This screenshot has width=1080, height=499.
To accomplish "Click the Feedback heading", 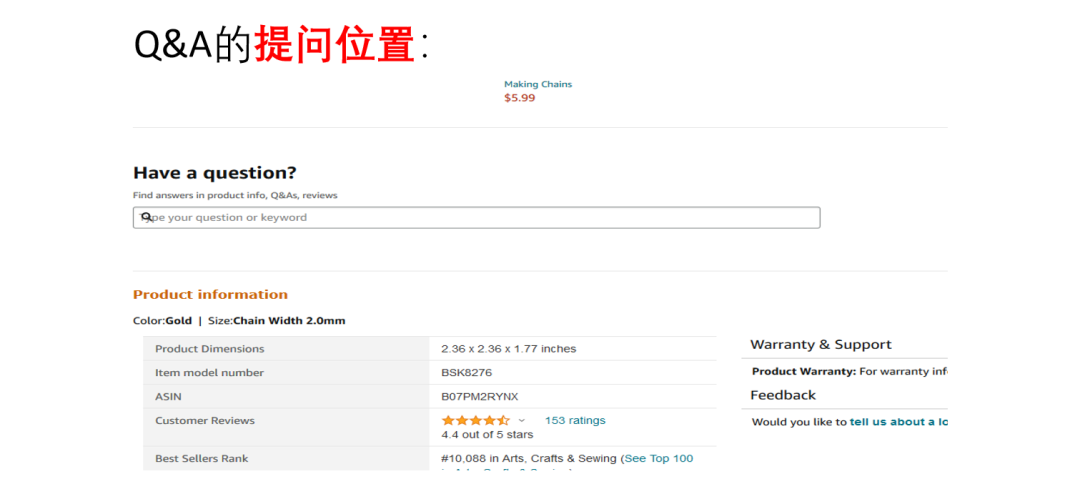I will tap(783, 395).
